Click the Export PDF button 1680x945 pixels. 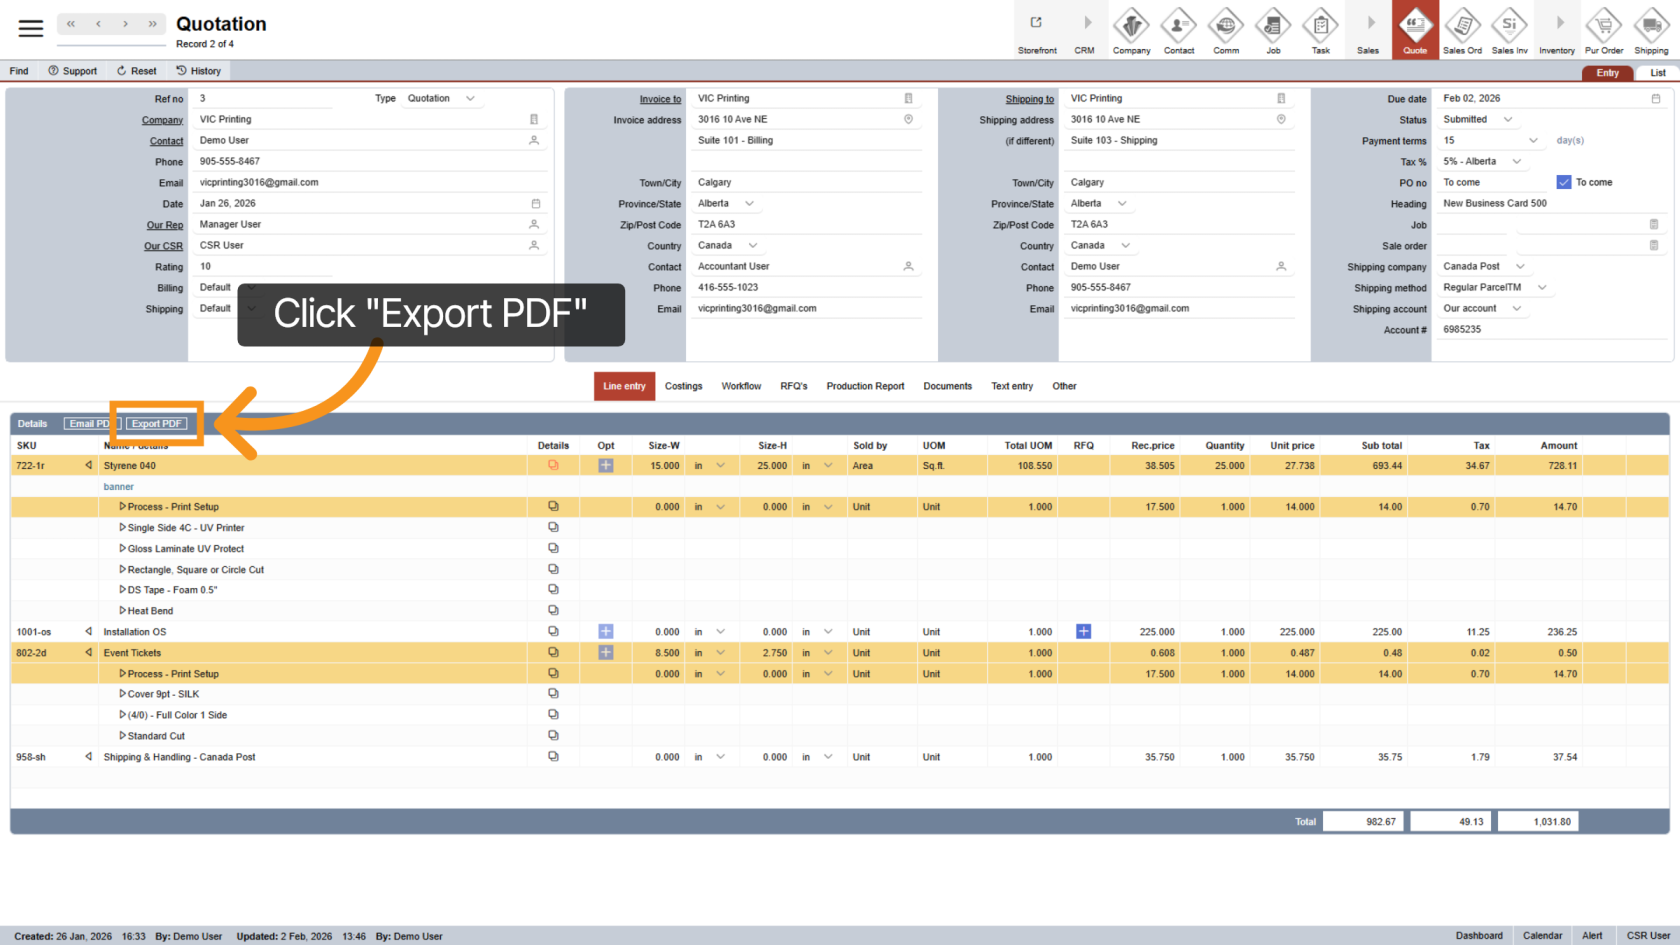(x=157, y=424)
